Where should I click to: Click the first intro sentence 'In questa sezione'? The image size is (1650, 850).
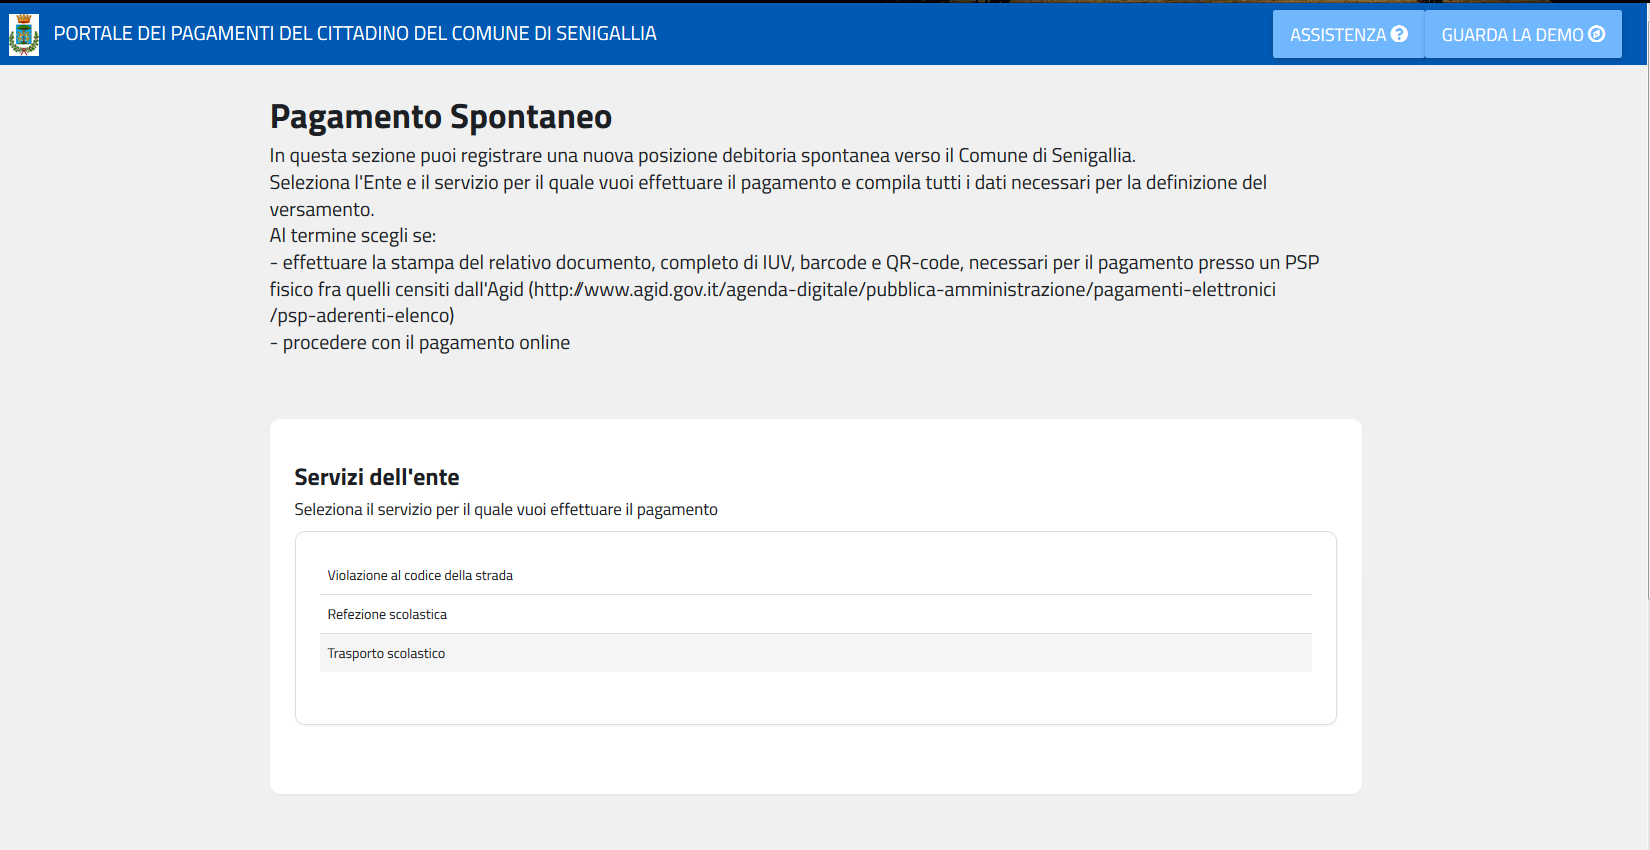coord(702,156)
